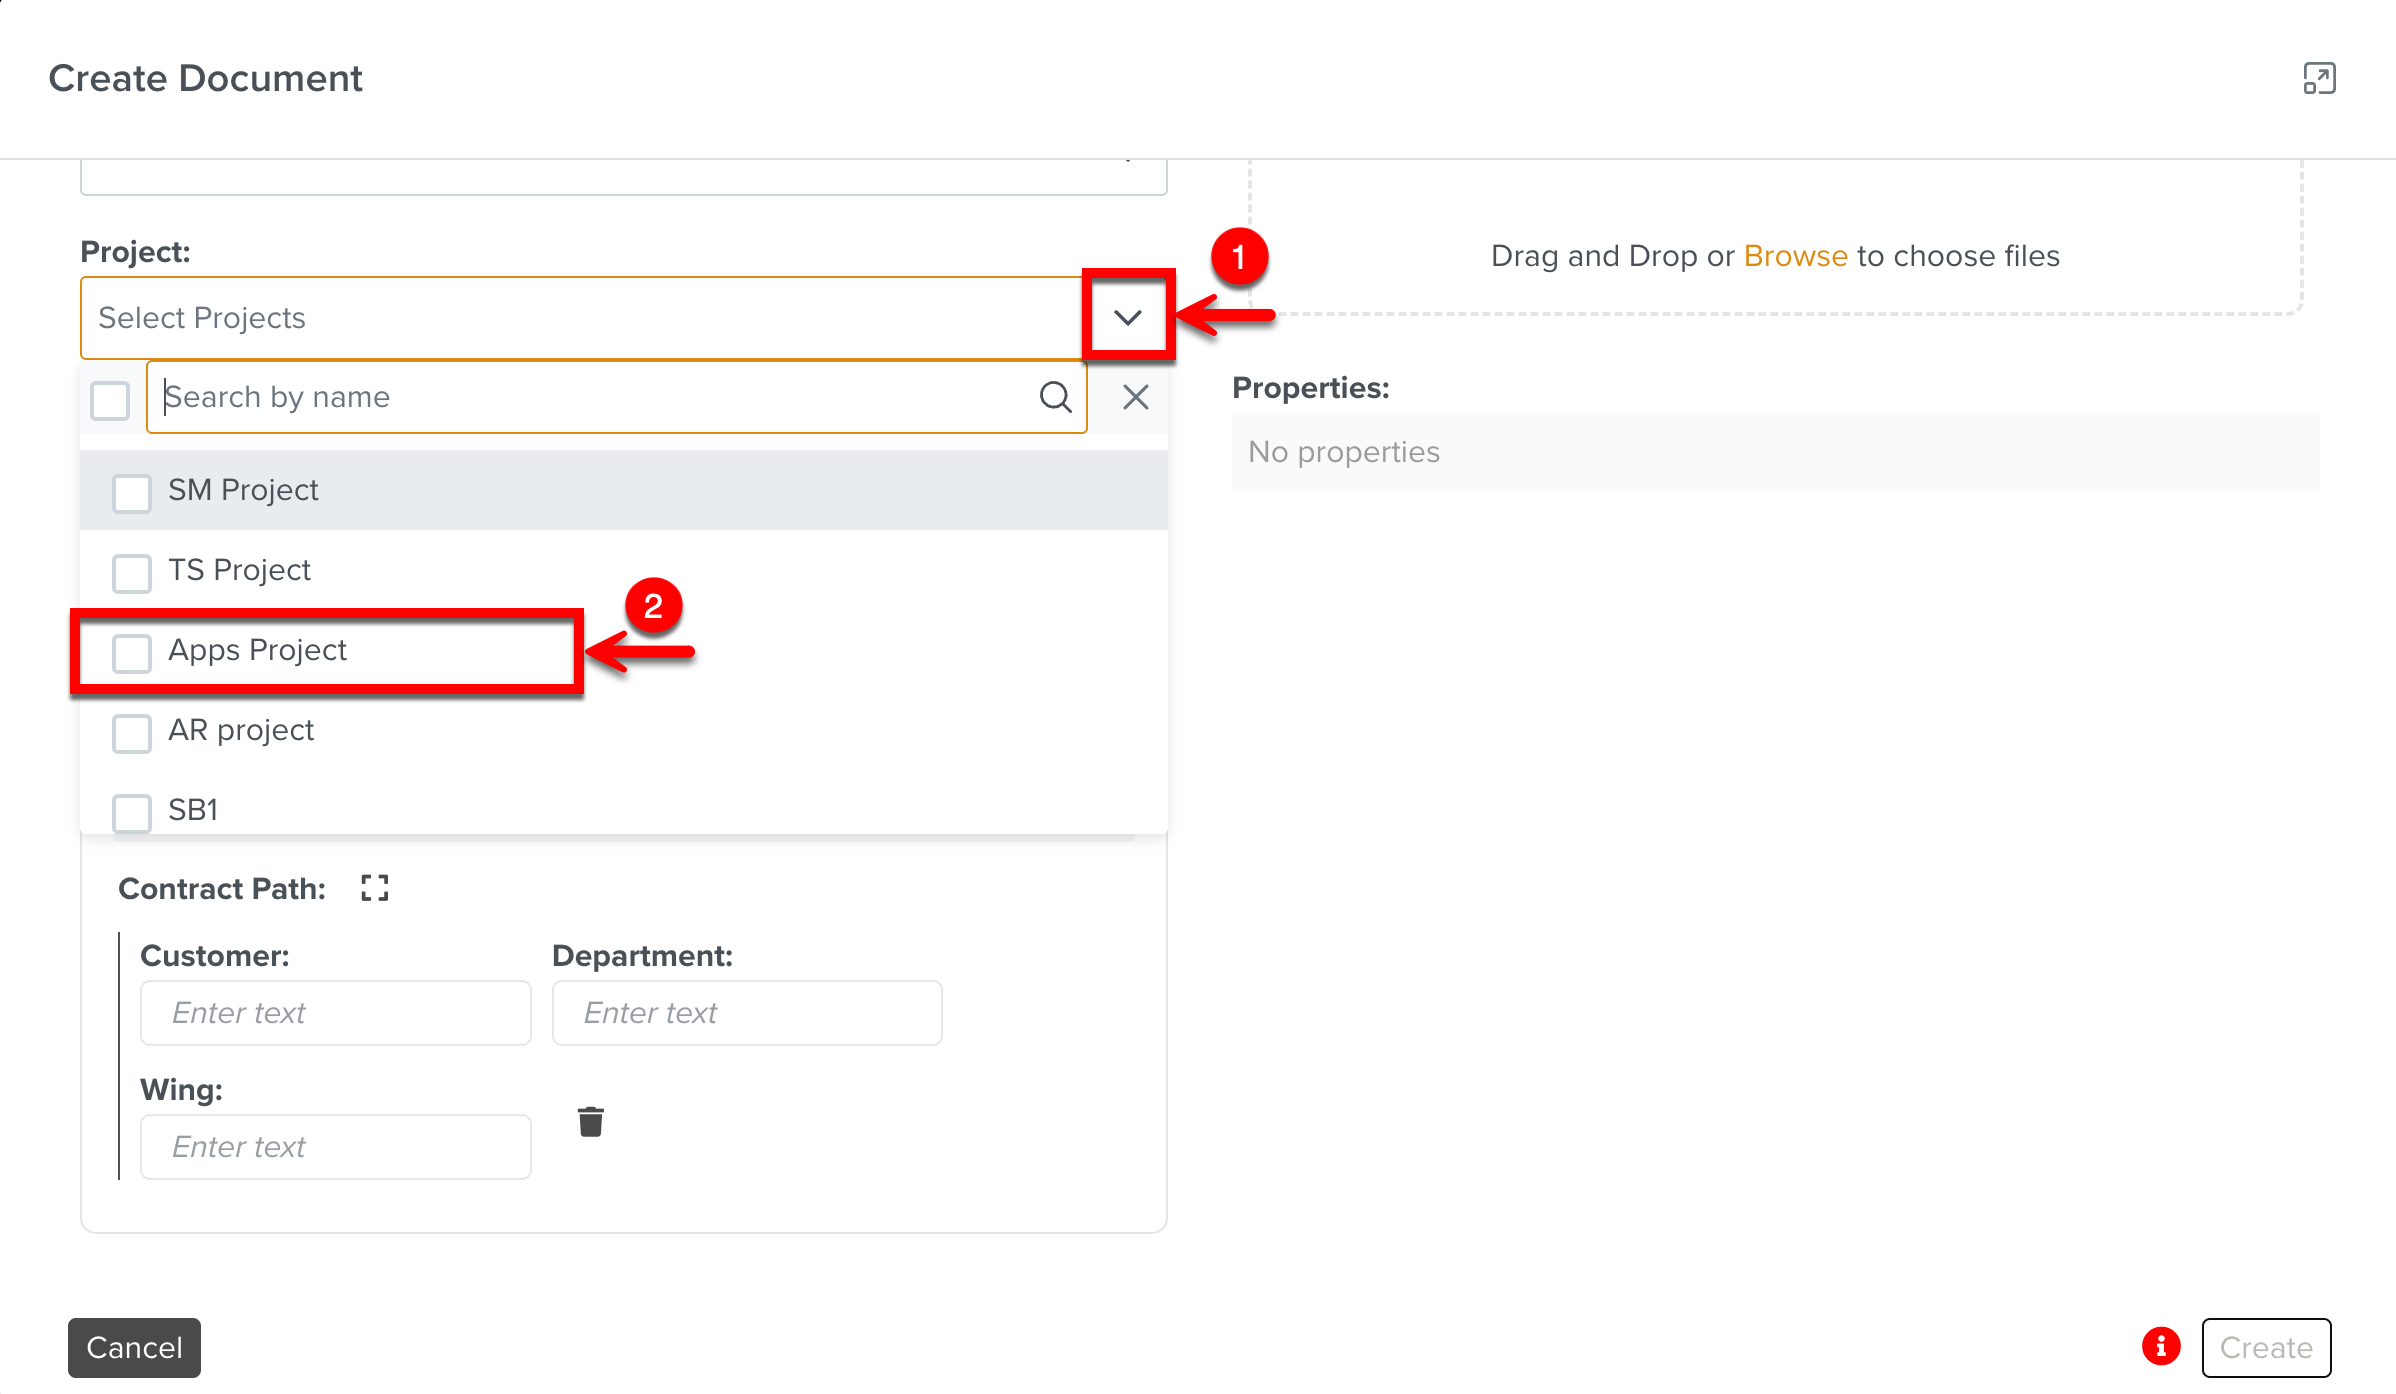Click the expand dialog icon at top right

point(2319,78)
